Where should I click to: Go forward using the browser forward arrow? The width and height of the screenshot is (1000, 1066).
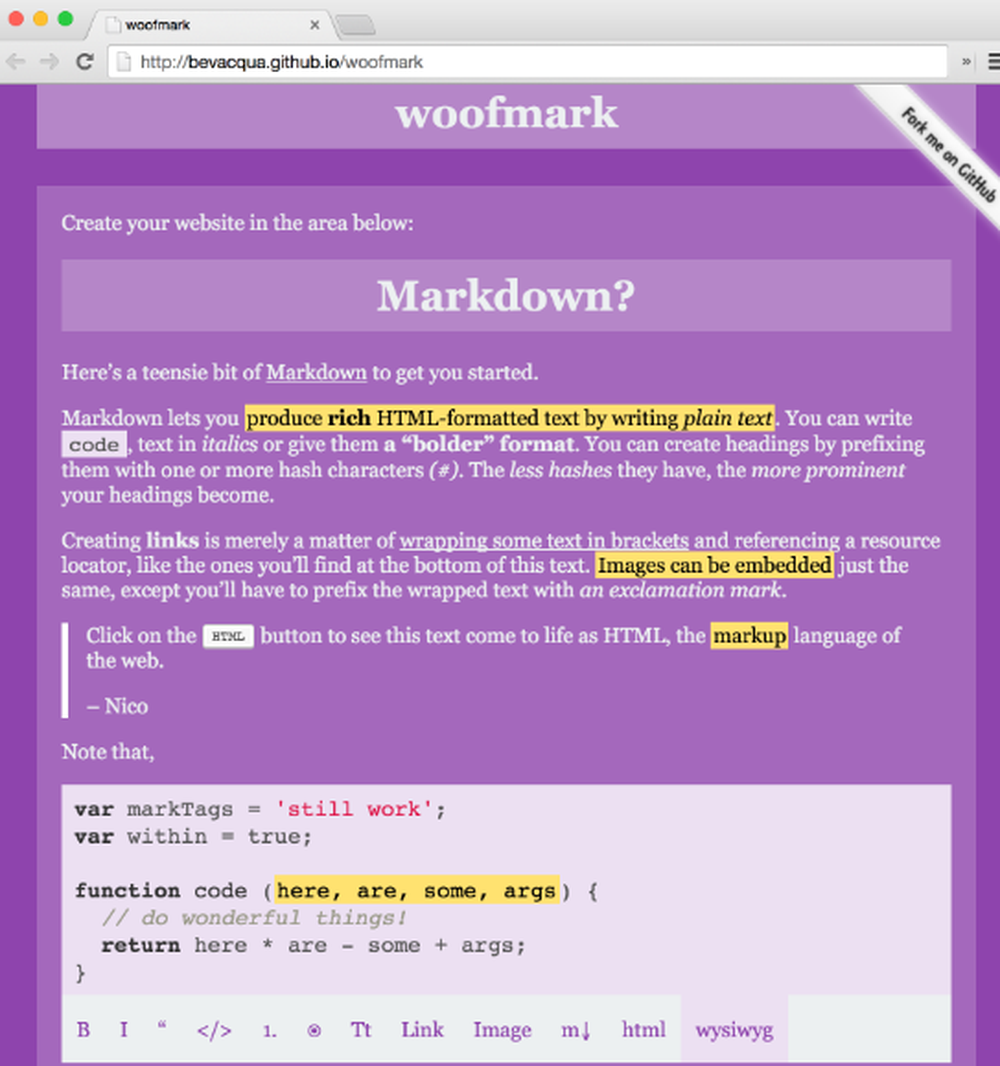pos(49,62)
